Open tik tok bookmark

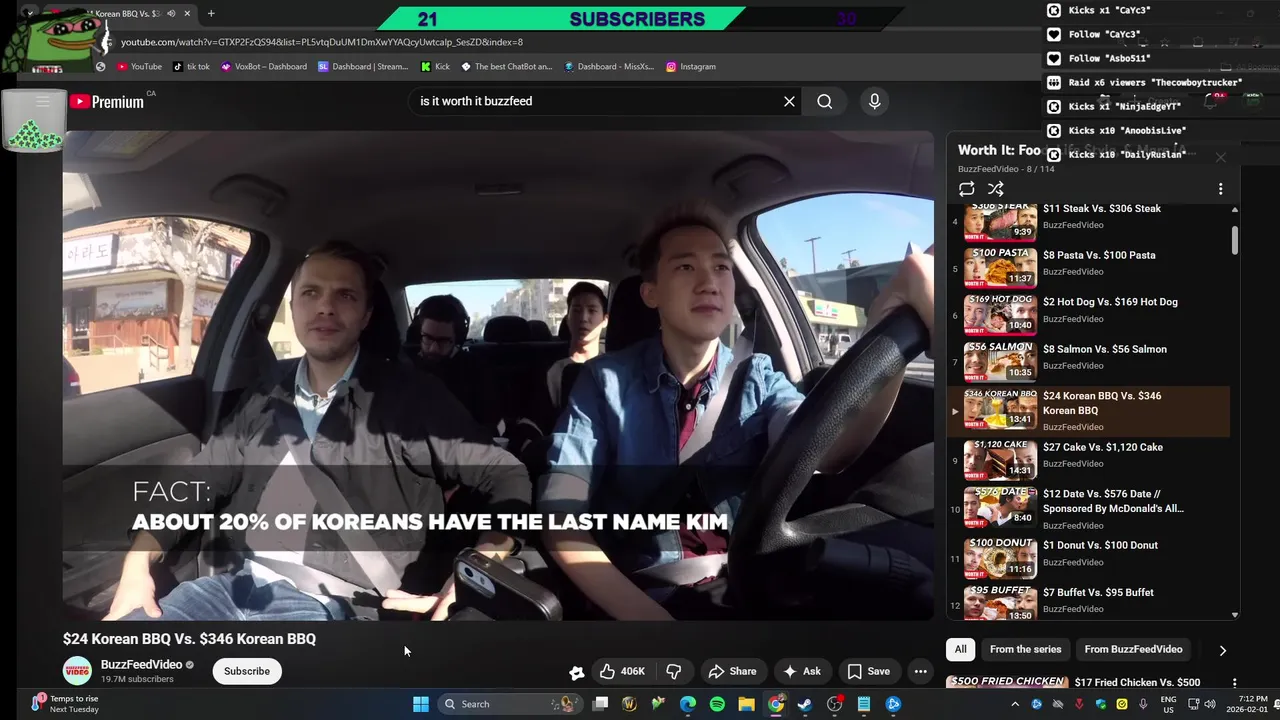191,66
